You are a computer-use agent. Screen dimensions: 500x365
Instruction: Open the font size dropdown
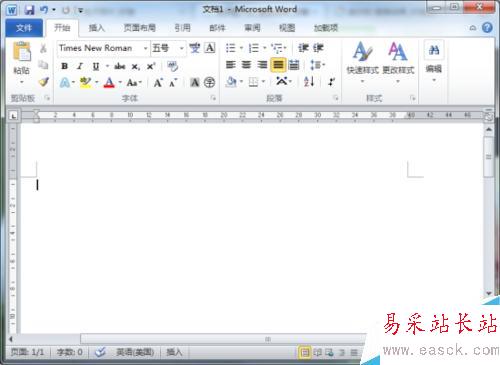coord(182,48)
